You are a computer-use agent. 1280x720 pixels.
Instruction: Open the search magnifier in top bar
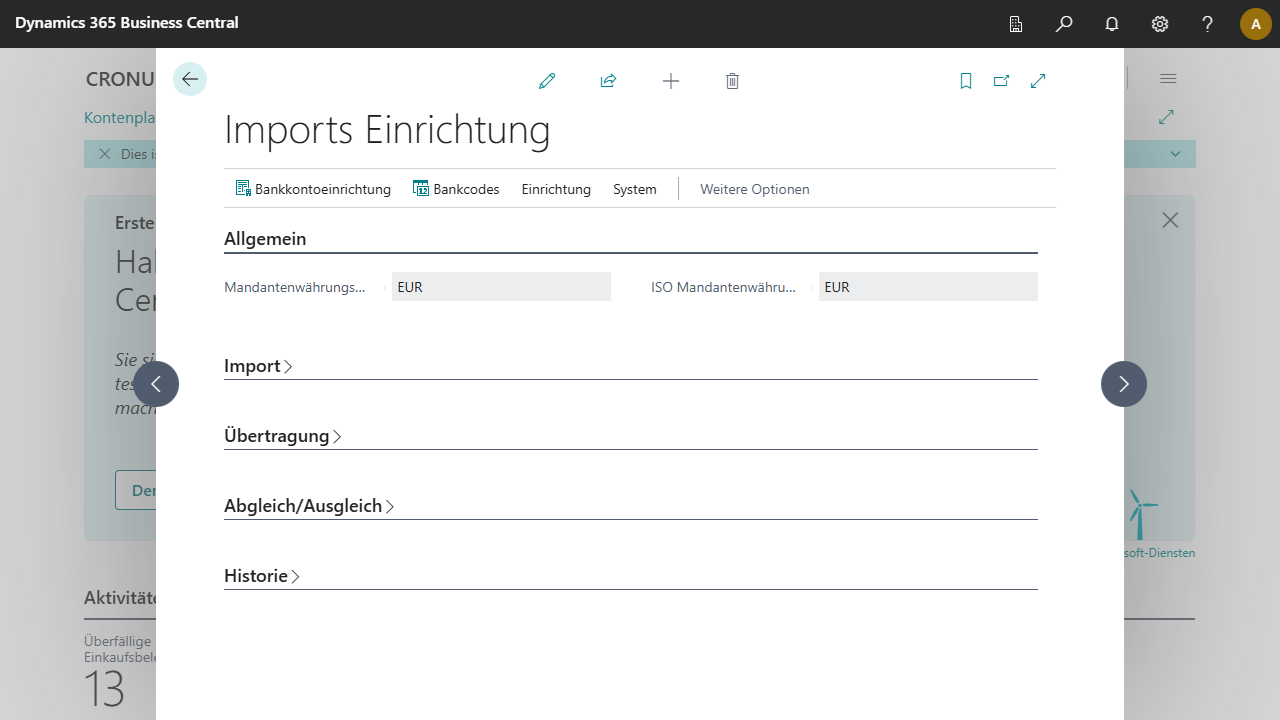(x=1064, y=24)
